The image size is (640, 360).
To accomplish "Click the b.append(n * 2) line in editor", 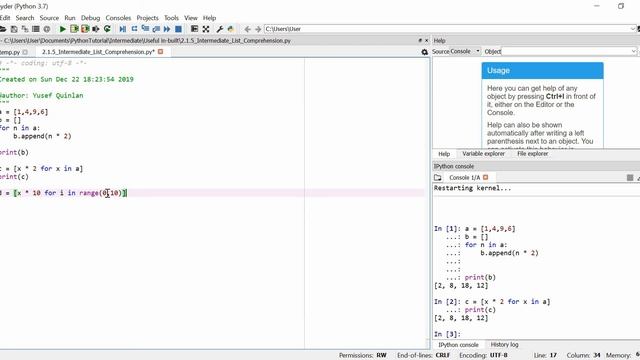I will pos(42,136).
